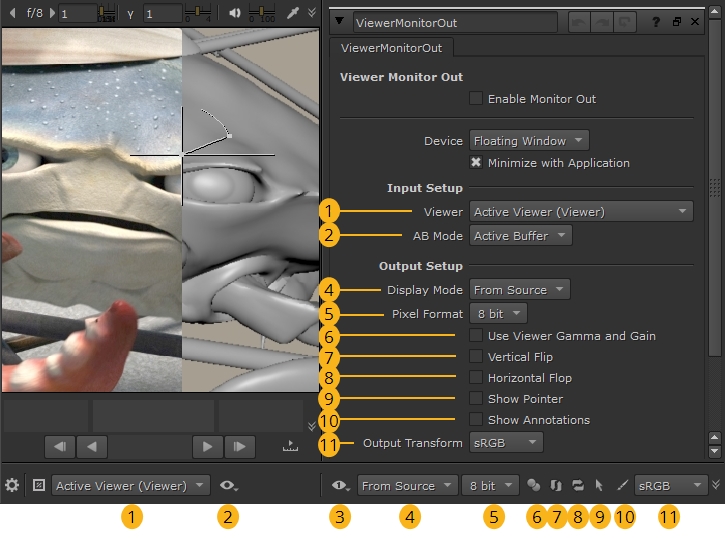Screen dimensions: 725x538
Task: Click the show pointer arrow icon in toolbar
Action: 600,486
